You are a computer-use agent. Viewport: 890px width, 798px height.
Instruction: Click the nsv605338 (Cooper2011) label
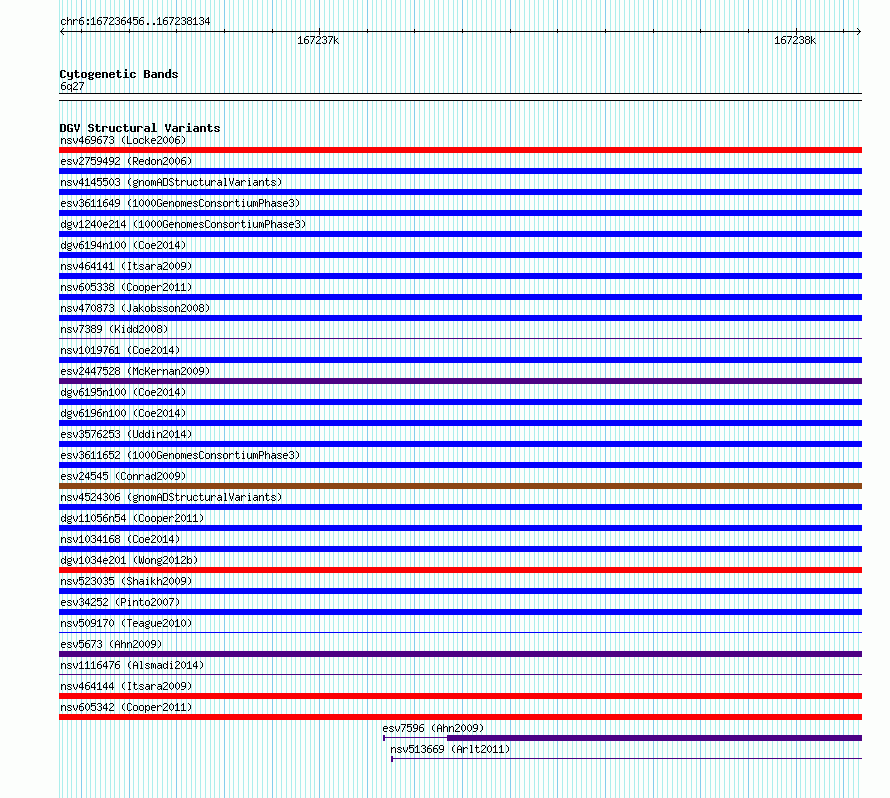(126, 287)
